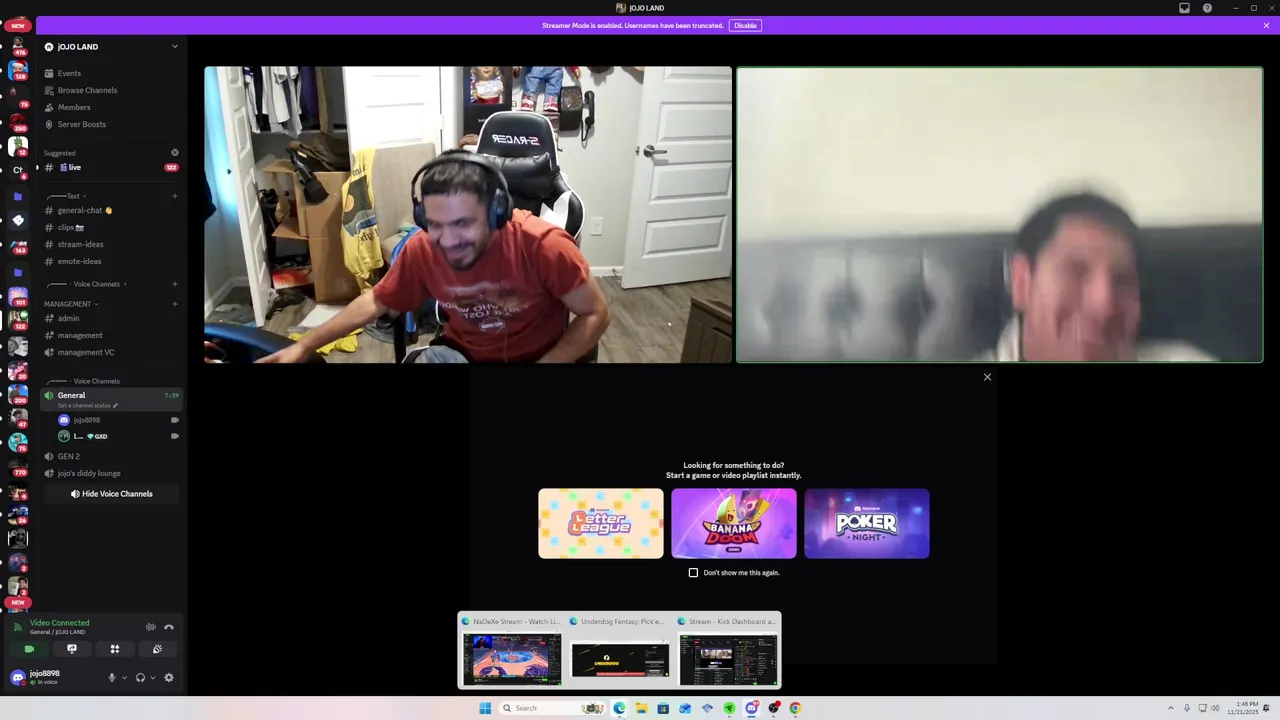The width and height of the screenshot is (1280, 720).
Task: Open the clips channel
Action: (x=110, y=227)
